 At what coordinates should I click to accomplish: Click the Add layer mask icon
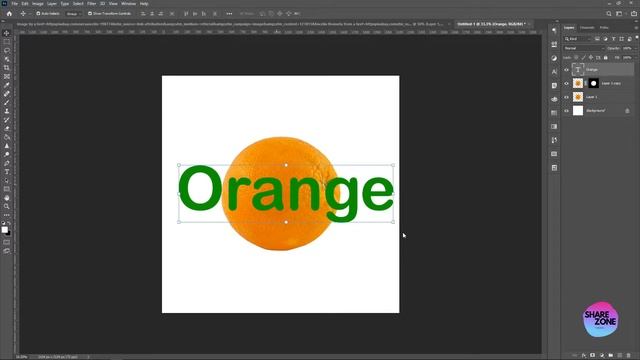click(x=593, y=356)
